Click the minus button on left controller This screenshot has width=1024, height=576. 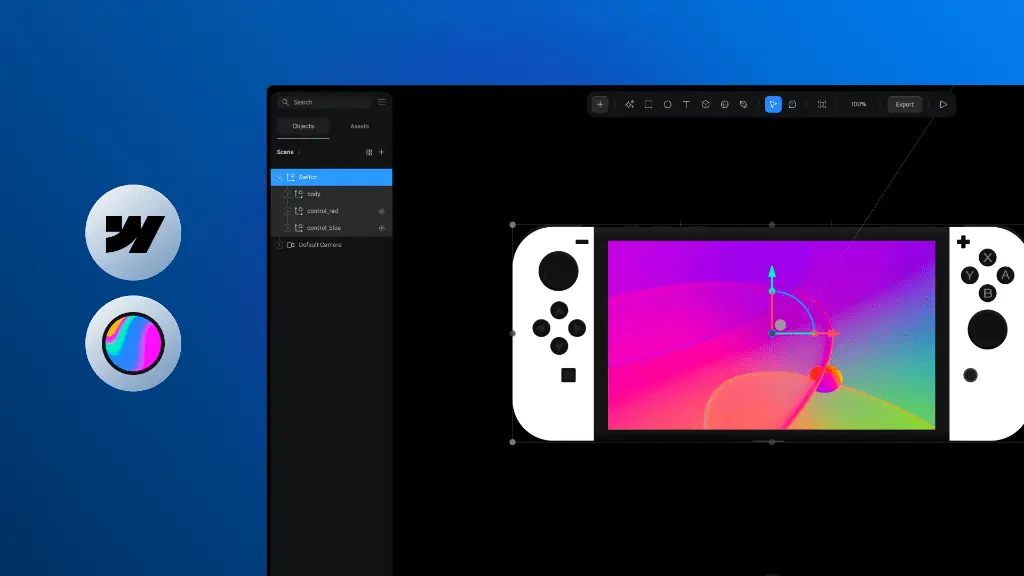click(x=582, y=242)
